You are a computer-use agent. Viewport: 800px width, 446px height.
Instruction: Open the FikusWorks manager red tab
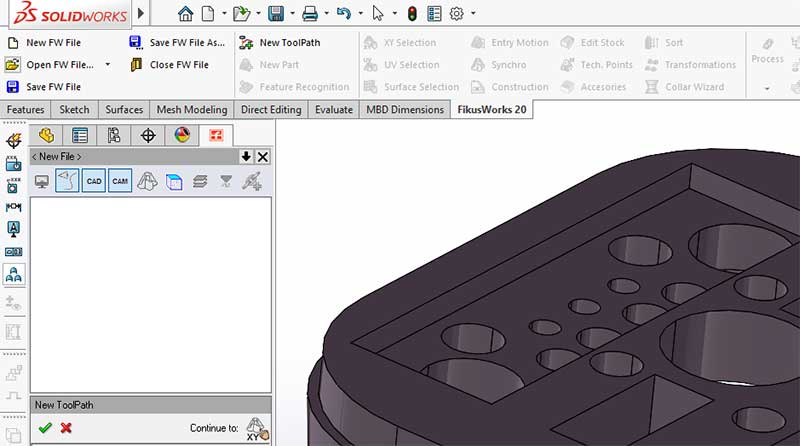click(x=216, y=135)
